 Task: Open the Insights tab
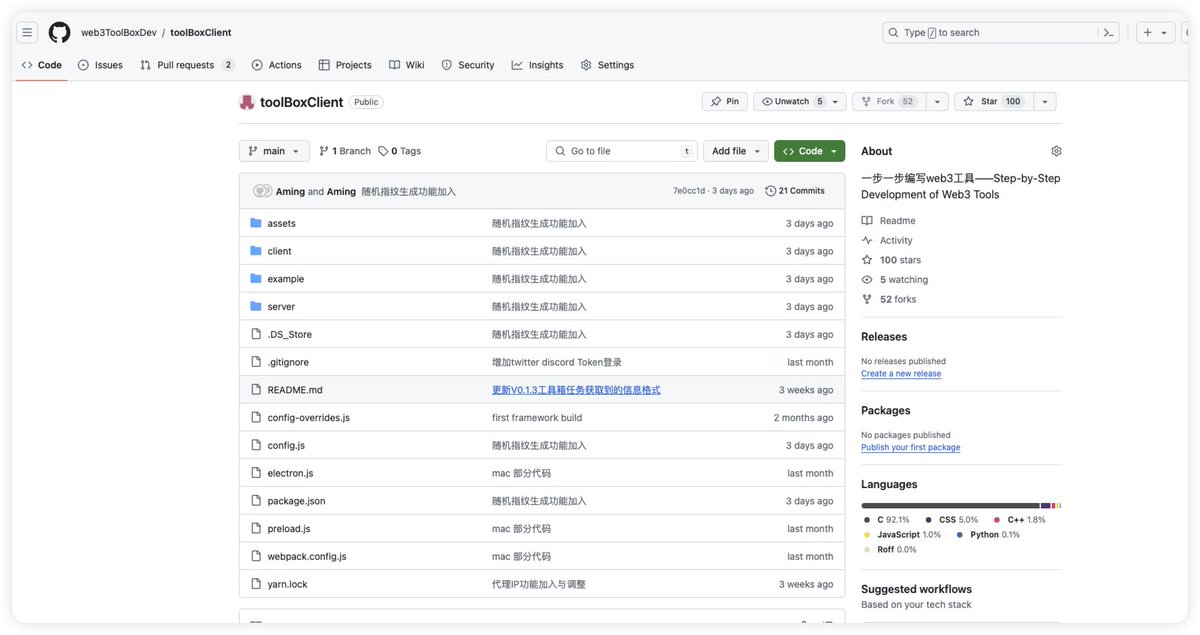(538, 65)
